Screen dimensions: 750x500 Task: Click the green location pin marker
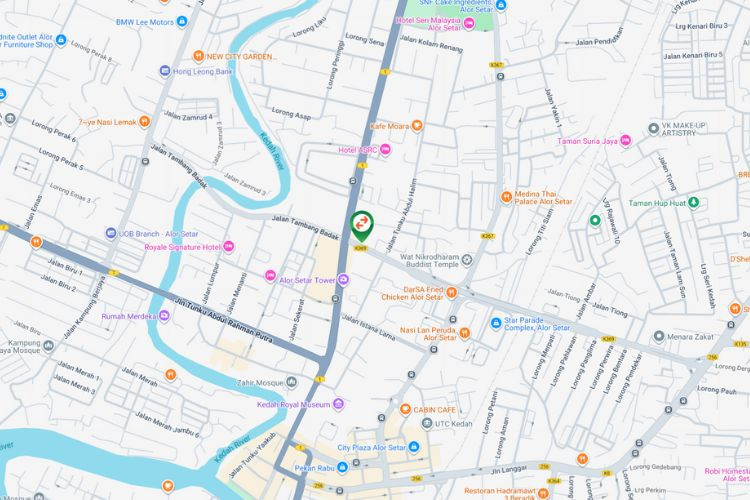pyautogui.click(x=362, y=226)
